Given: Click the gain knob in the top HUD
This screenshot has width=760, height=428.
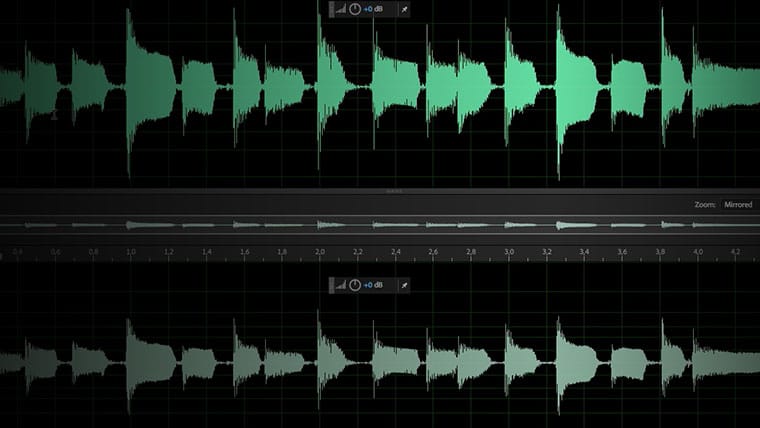Looking at the screenshot, I should [355, 9].
